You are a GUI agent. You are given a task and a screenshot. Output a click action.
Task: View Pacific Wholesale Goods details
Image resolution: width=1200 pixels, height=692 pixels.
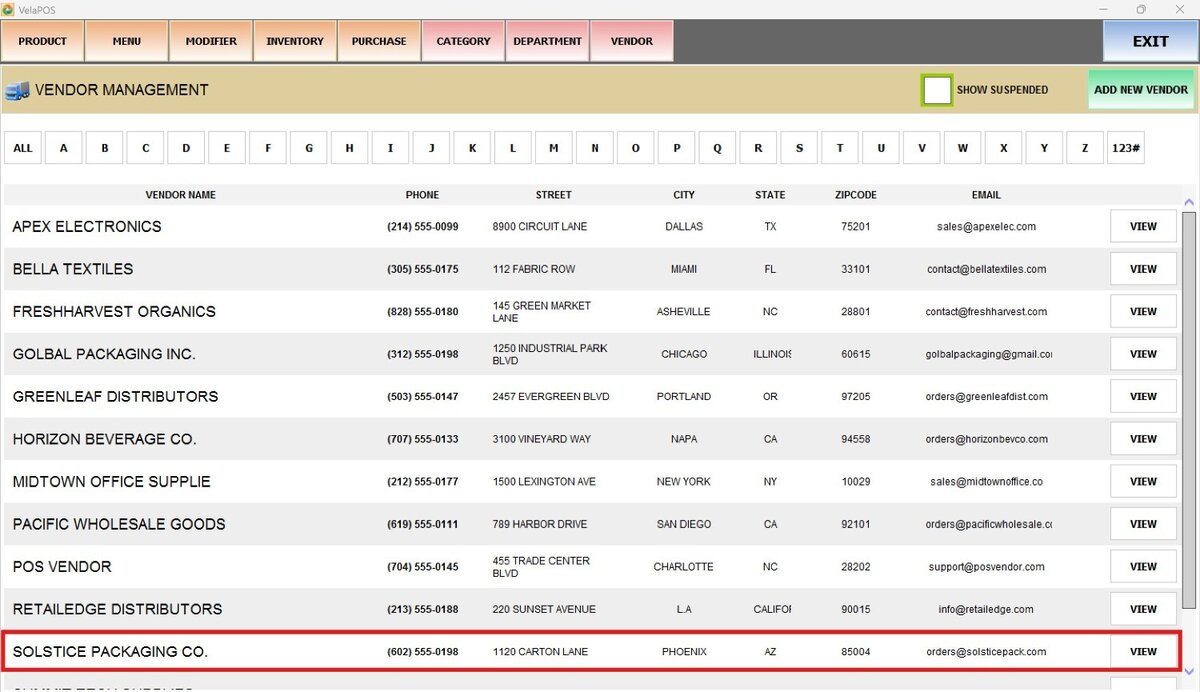point(1143,524)
